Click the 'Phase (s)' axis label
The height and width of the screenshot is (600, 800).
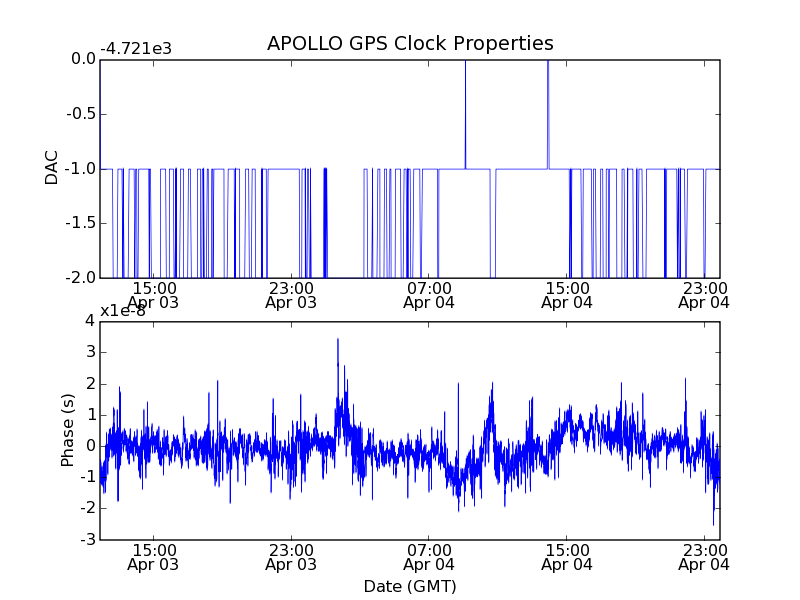tap(67, 430)
